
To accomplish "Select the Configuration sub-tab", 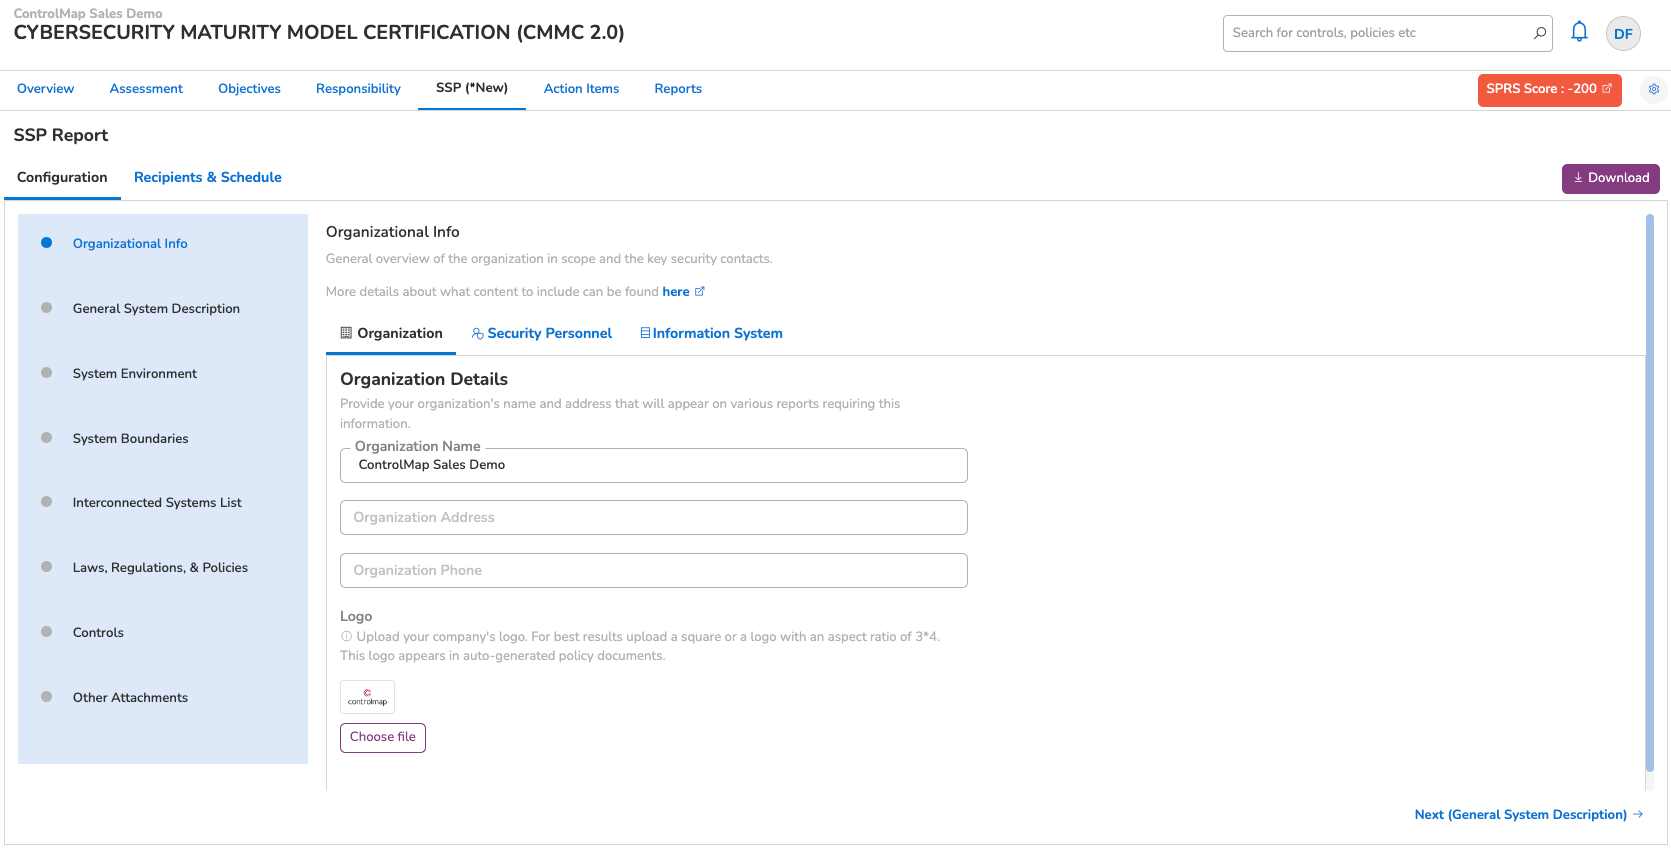I will tap(62, 177).
